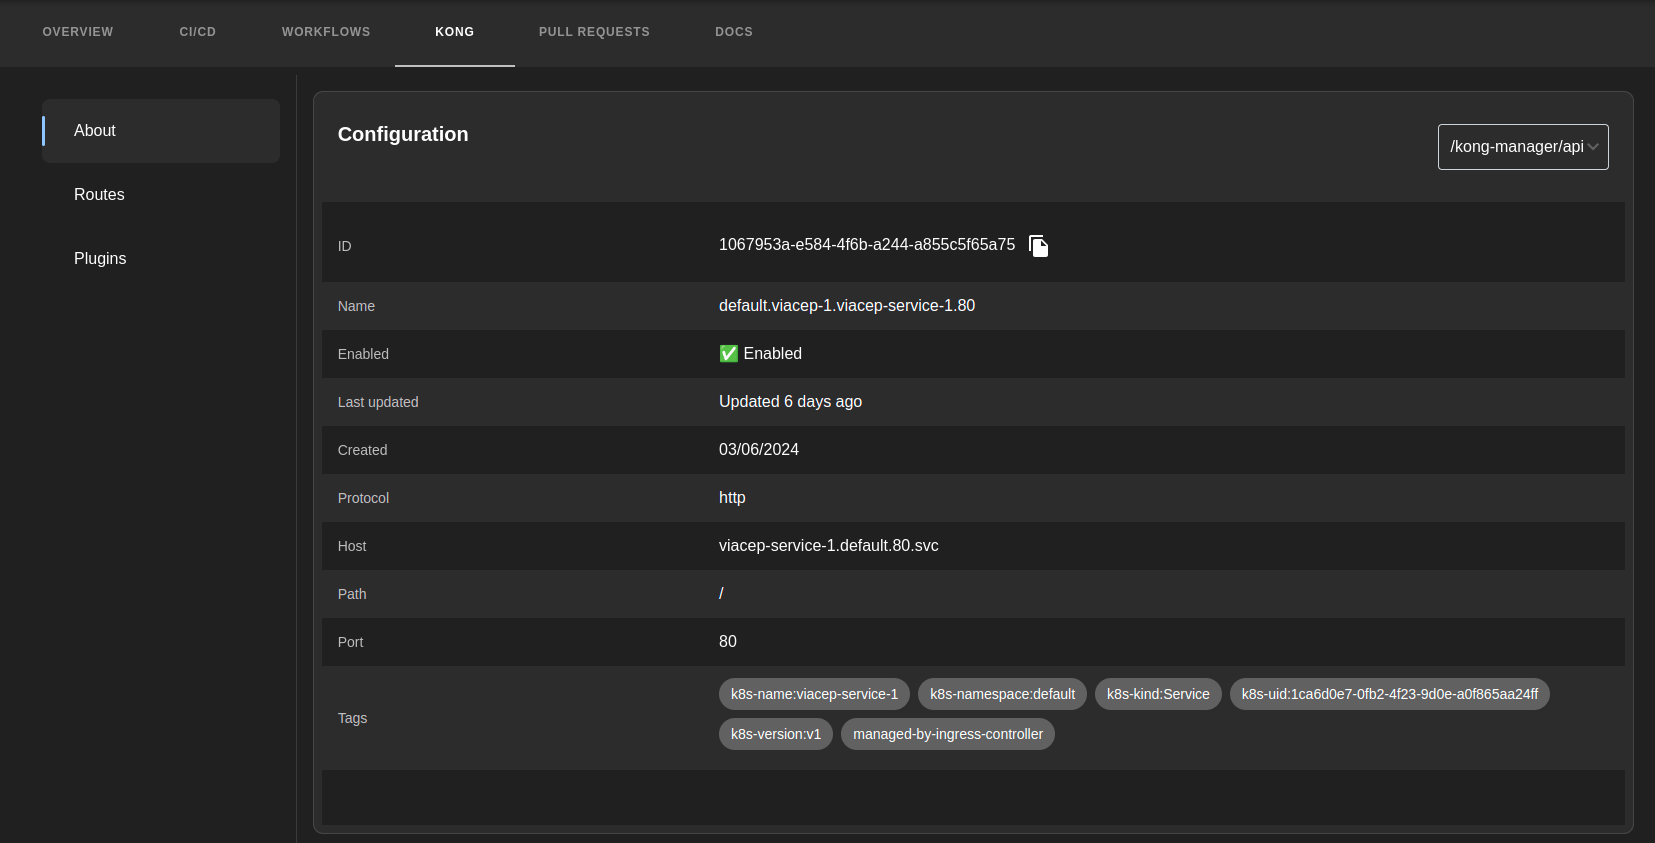This screenshot has height=843, width=1655.
Task: Click the green Enabled checkmark icon
Action: [x=729, y=354]
